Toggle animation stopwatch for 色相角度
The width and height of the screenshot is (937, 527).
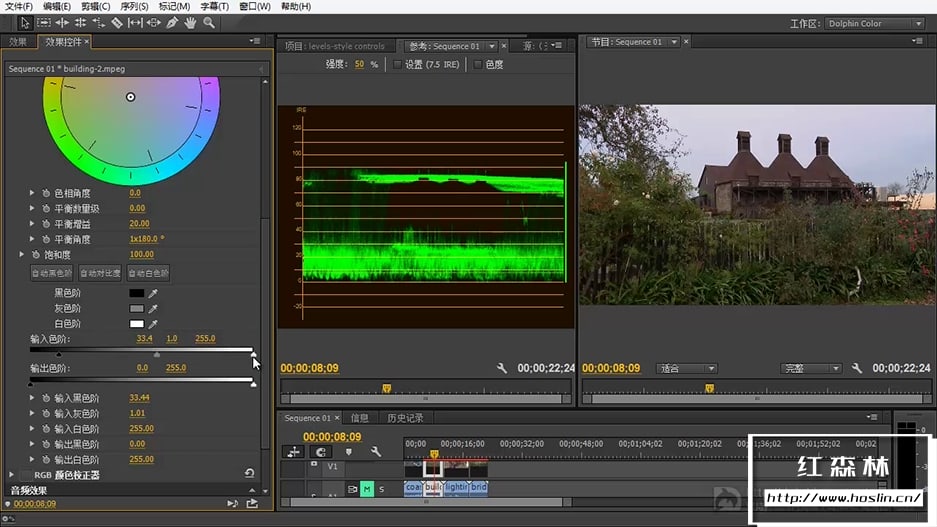46,193
